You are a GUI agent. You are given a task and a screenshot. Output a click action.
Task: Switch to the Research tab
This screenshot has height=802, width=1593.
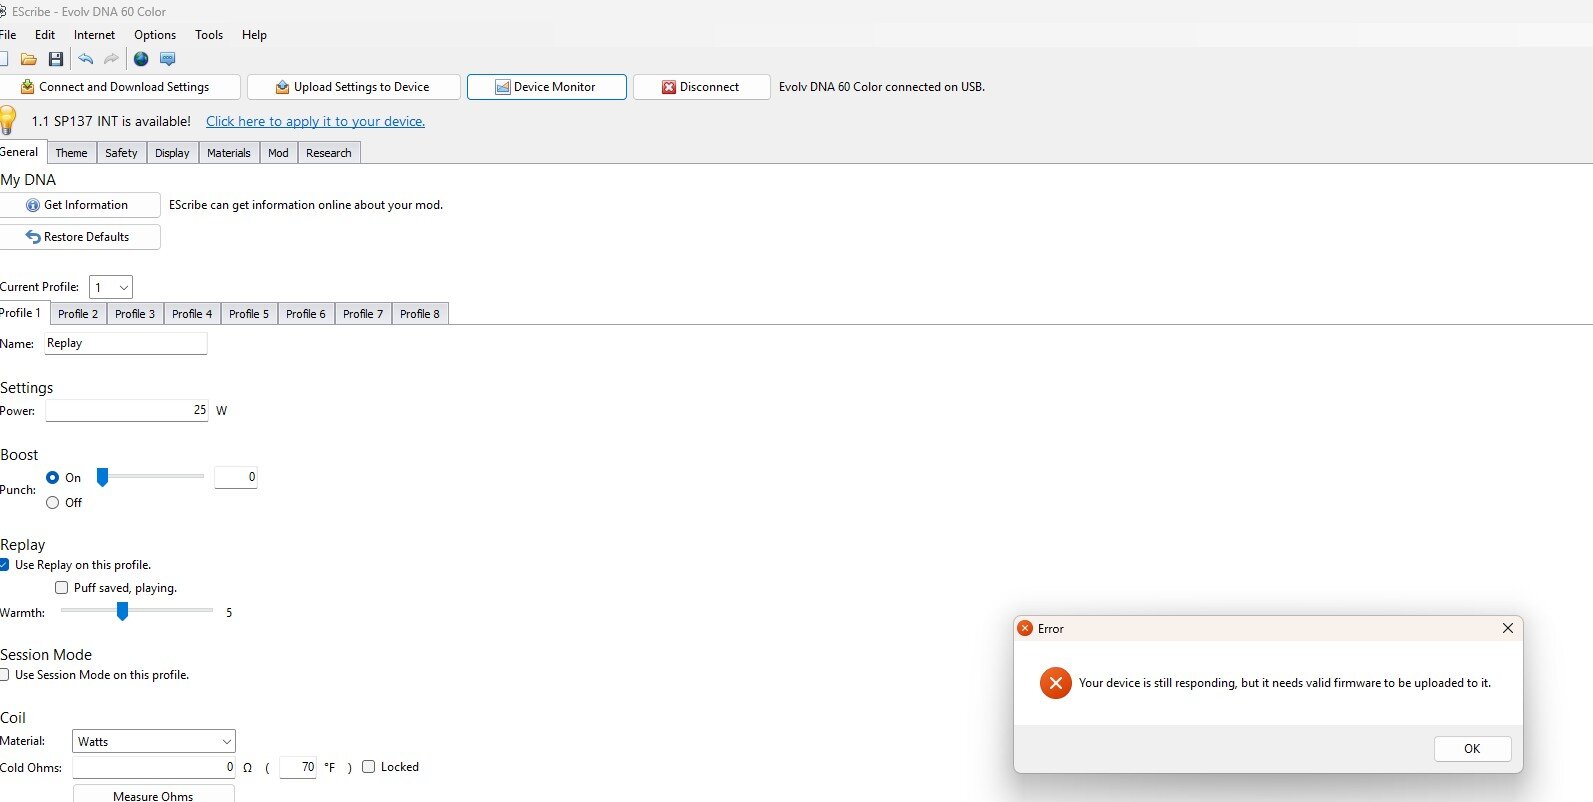pyautogui.click(x=329, y=153)
